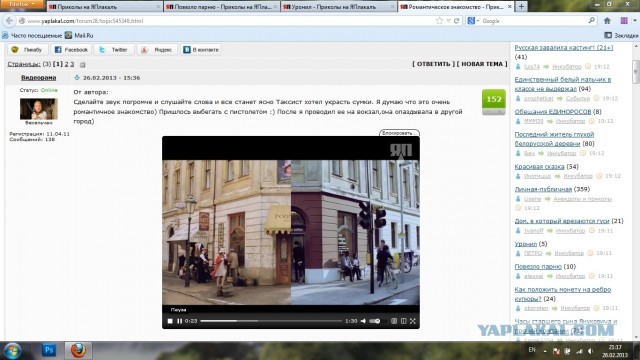The image size is (640, 360).
Task: Open the taskbar clock showing 23:17
Action: 615,351
